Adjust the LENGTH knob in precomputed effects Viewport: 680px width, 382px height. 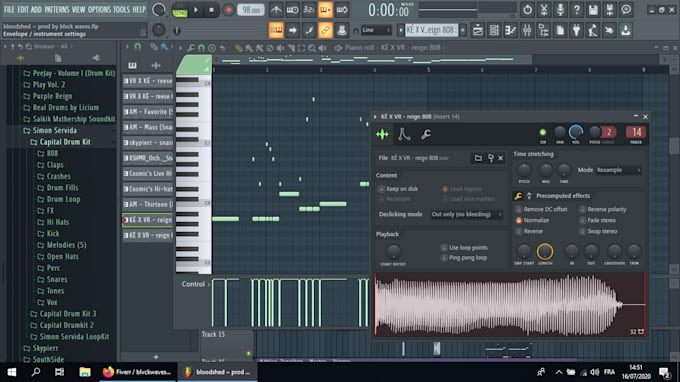tap(545, 251)
